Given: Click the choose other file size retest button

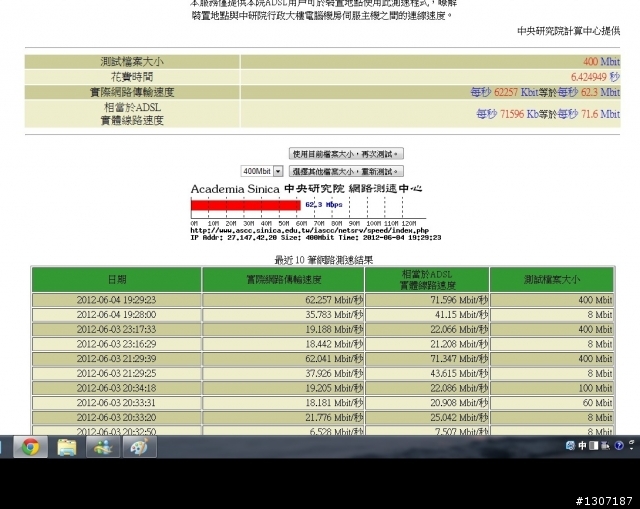Looking at the screenshot, I should [x=346, y=171].
